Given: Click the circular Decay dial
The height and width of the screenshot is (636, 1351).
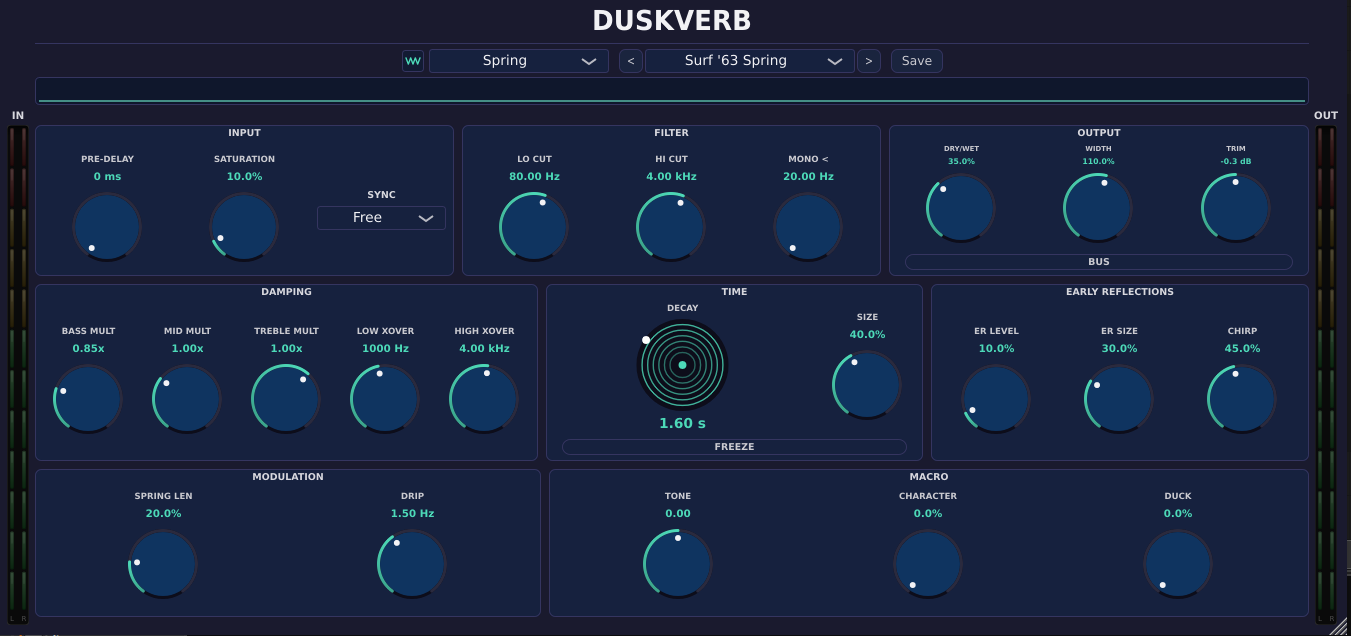Looking at the screenshot, I should [682, 365].
